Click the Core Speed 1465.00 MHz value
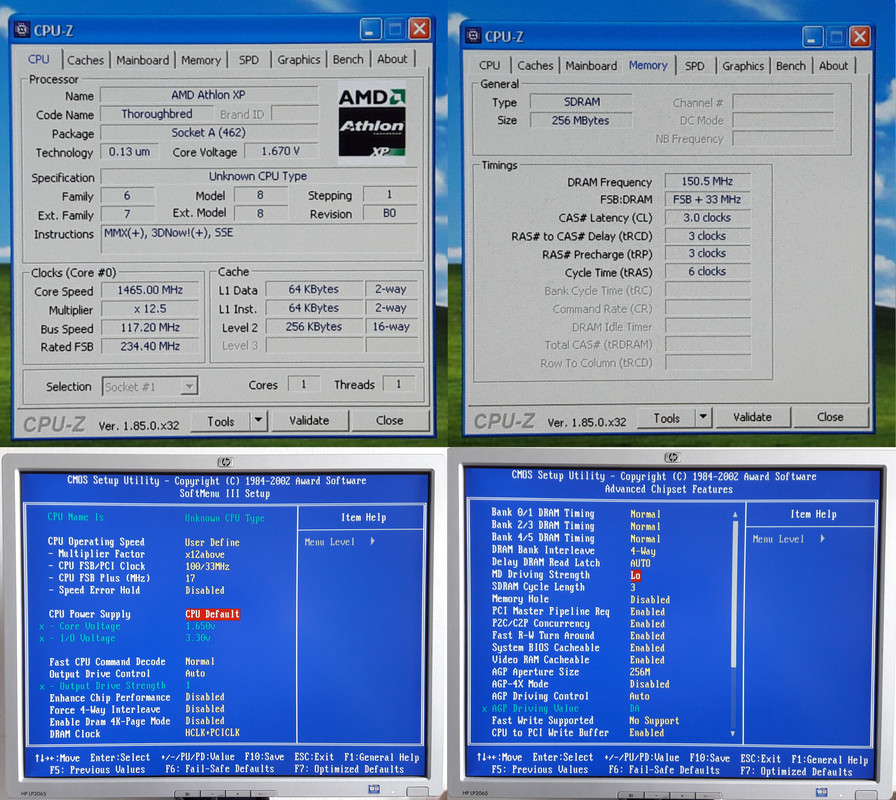The height and width of the screenshot is (800, 896). (x=150, y=290)
